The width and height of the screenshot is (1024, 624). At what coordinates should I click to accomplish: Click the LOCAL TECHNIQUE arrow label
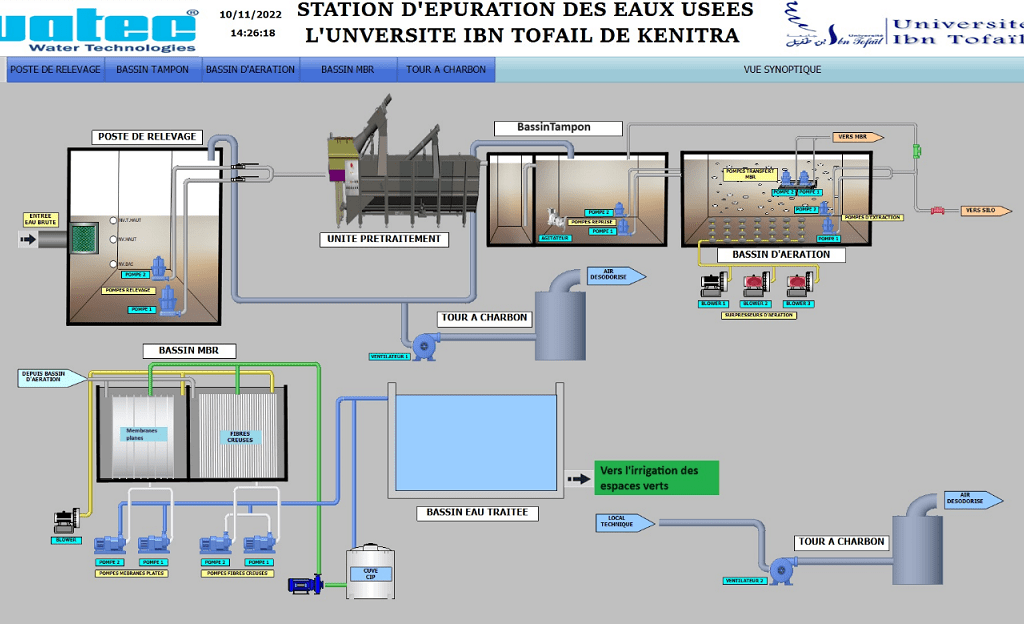tap(624, 522)
